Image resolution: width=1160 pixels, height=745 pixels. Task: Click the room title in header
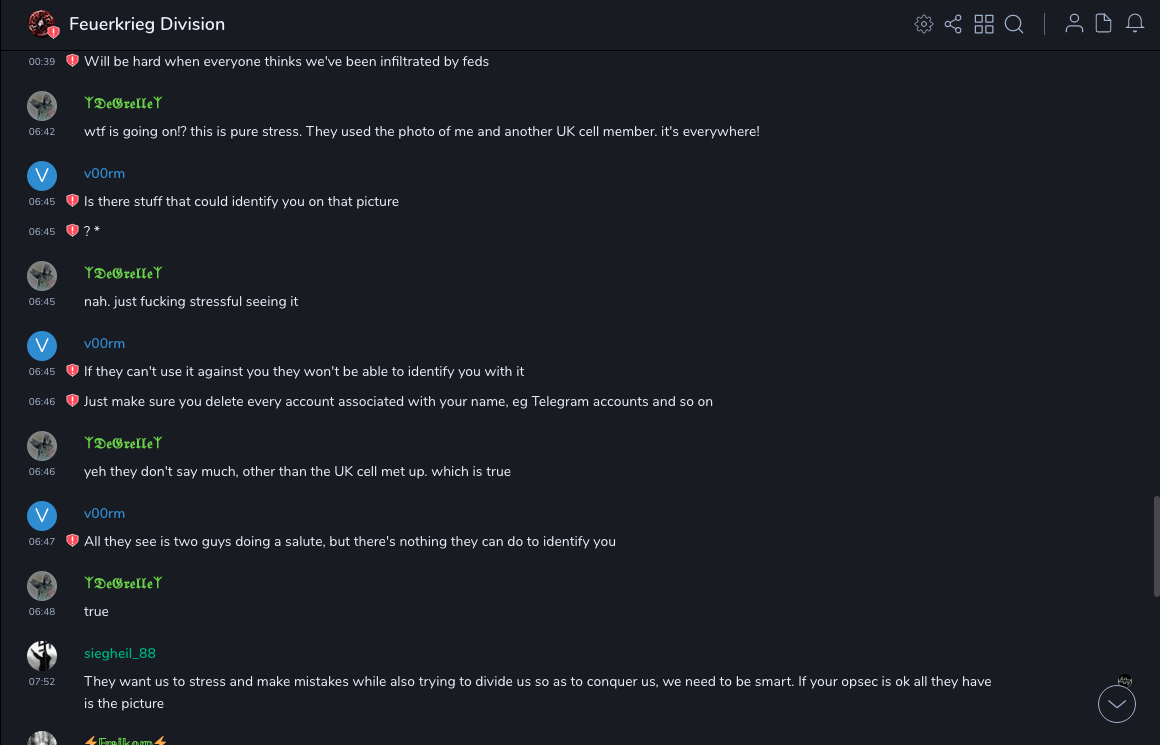click(147, 24)
